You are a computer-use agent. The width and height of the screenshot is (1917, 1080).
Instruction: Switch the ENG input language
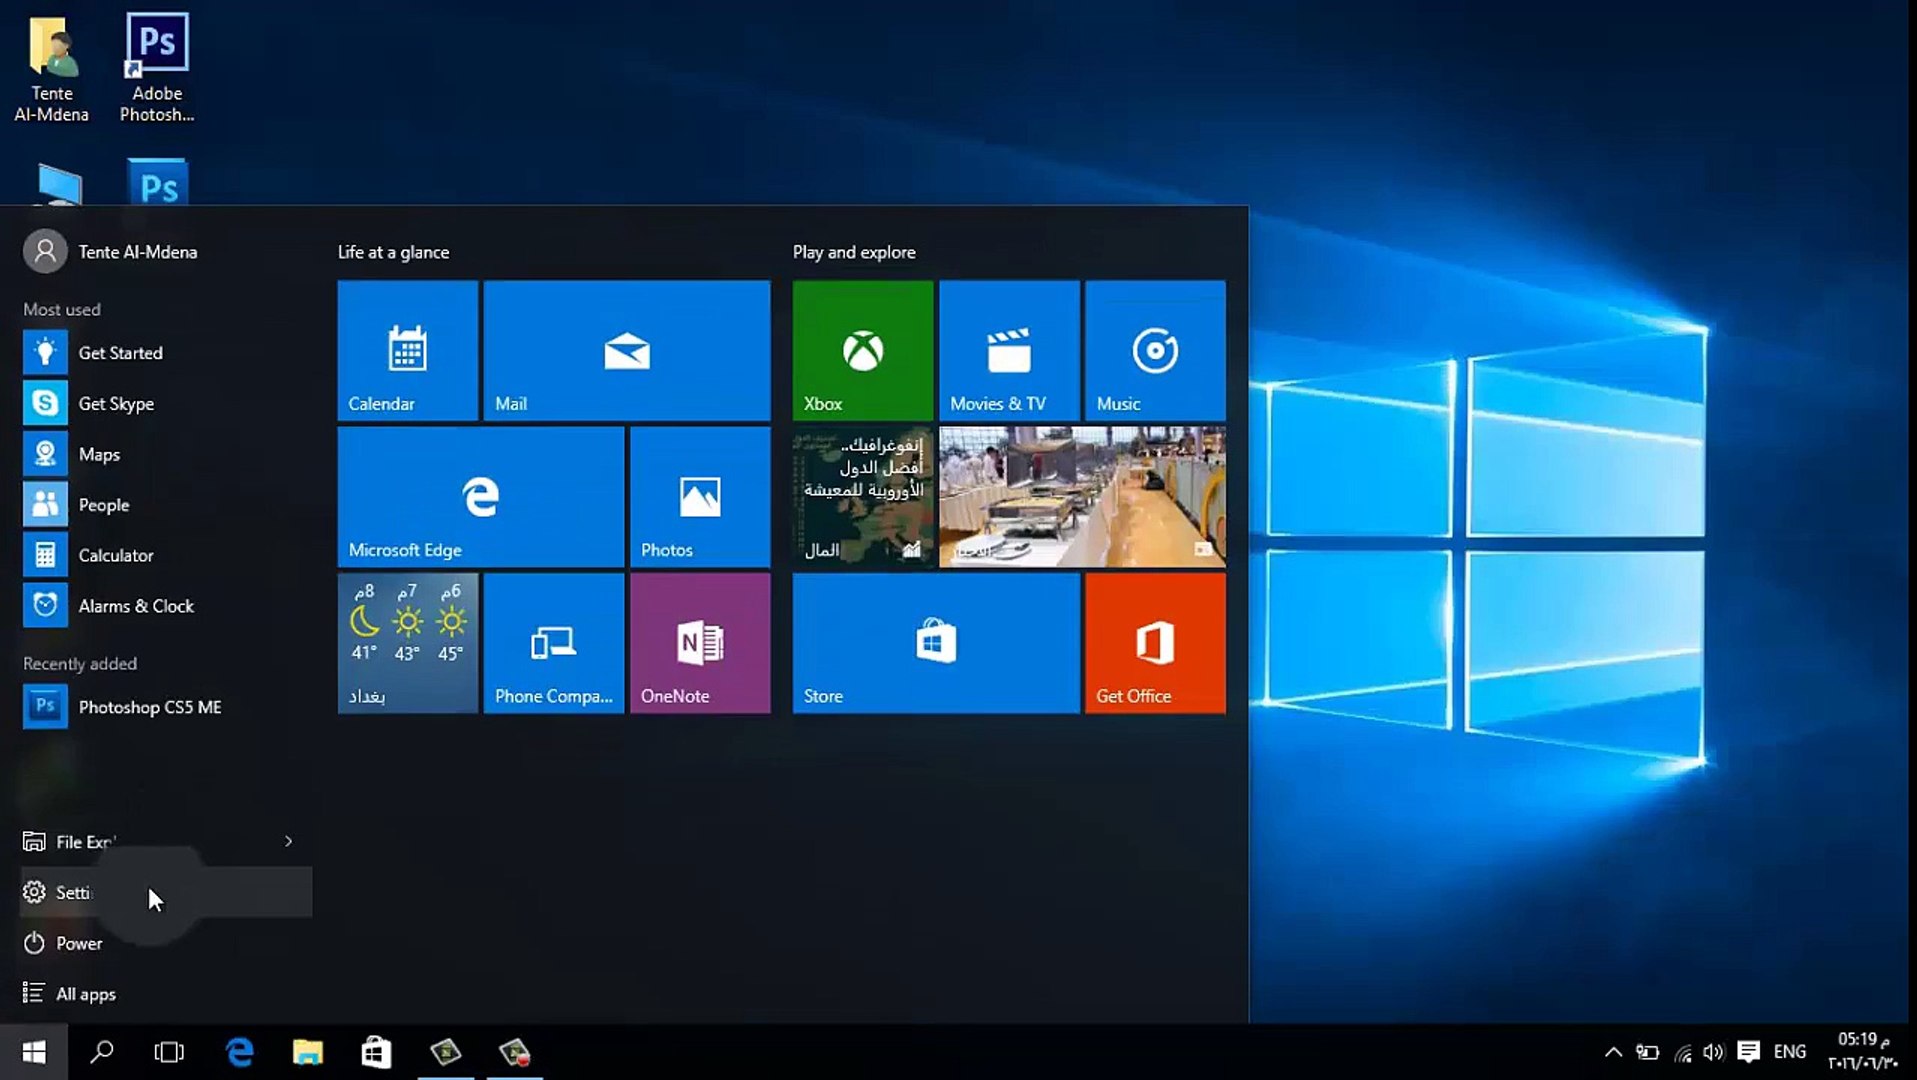(1790, 1052)
